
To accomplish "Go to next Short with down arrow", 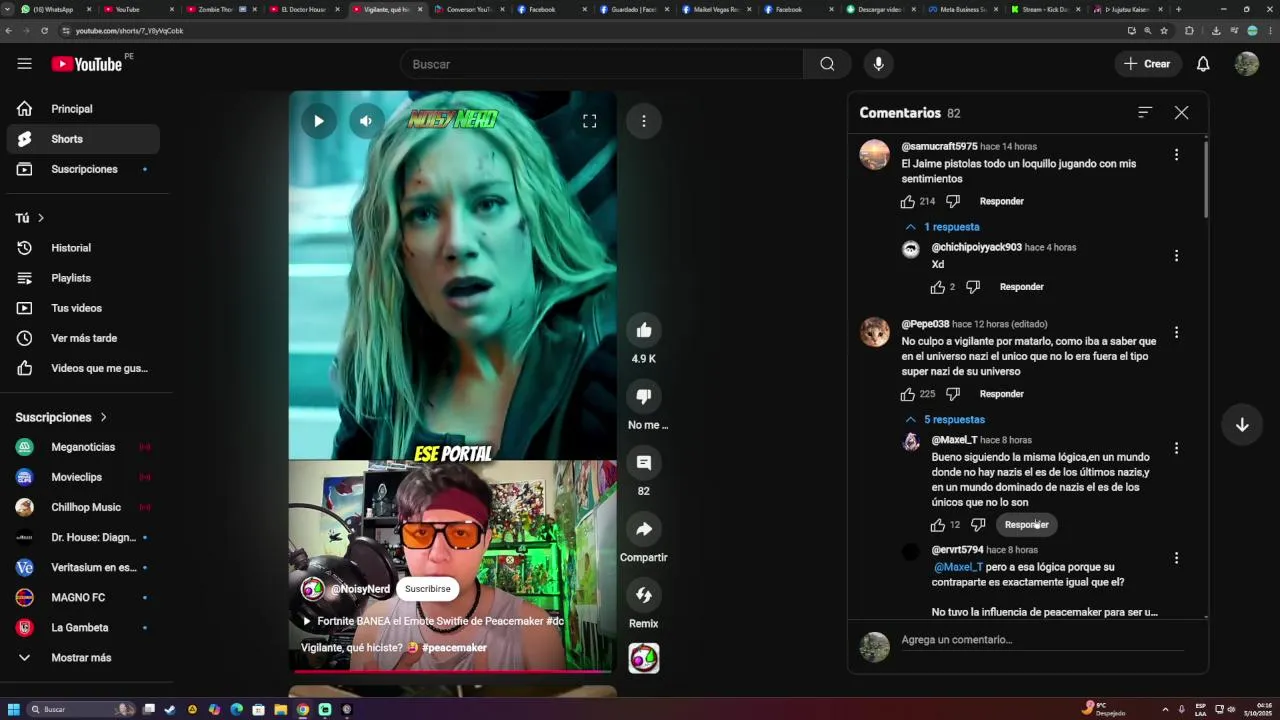I will point(1241,425).
